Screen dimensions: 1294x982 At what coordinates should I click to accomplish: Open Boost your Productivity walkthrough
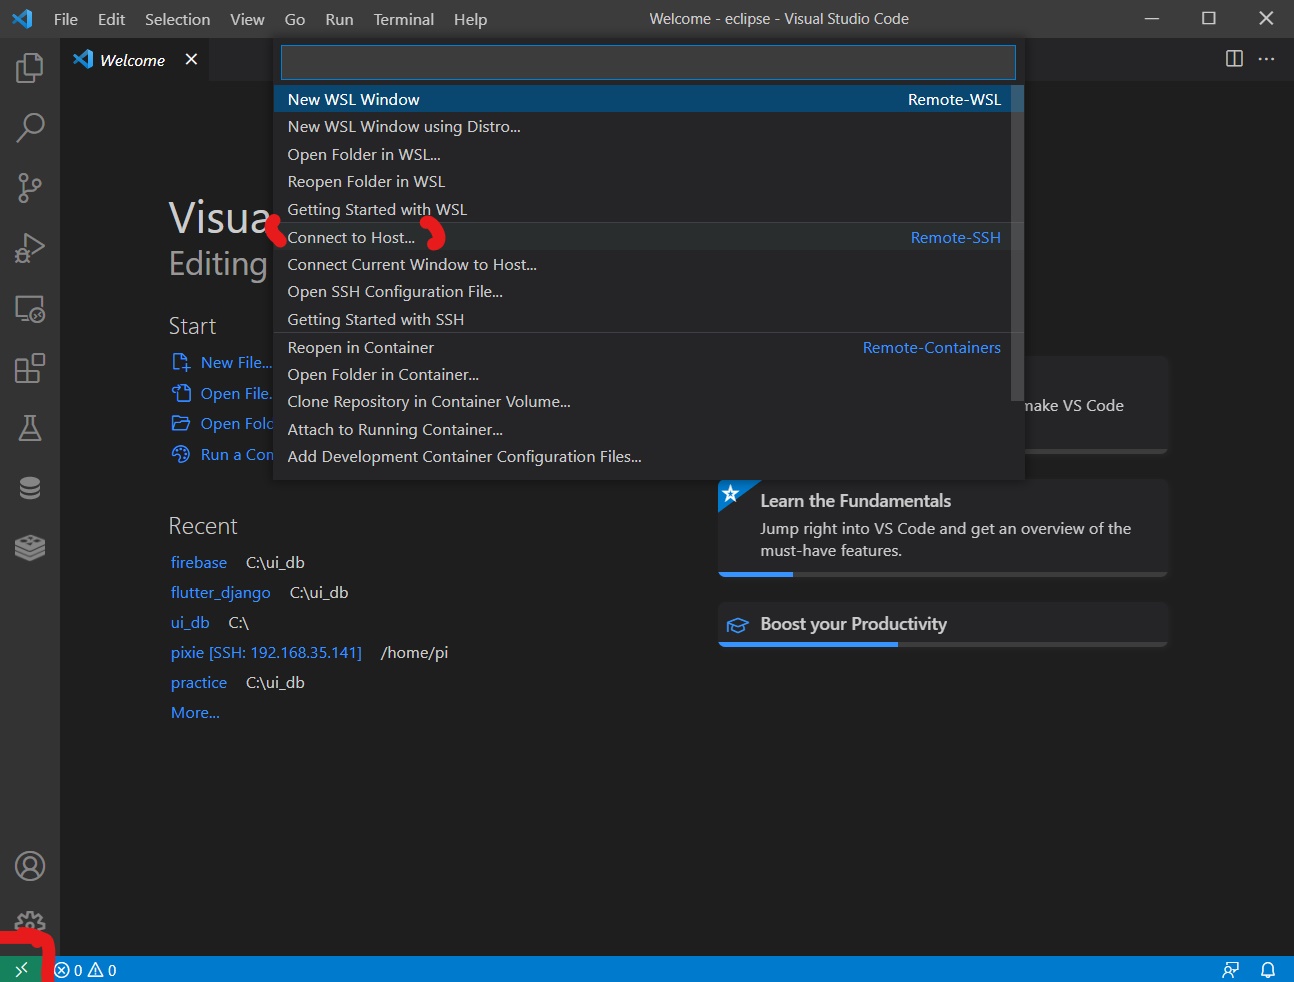pos(943,624)
